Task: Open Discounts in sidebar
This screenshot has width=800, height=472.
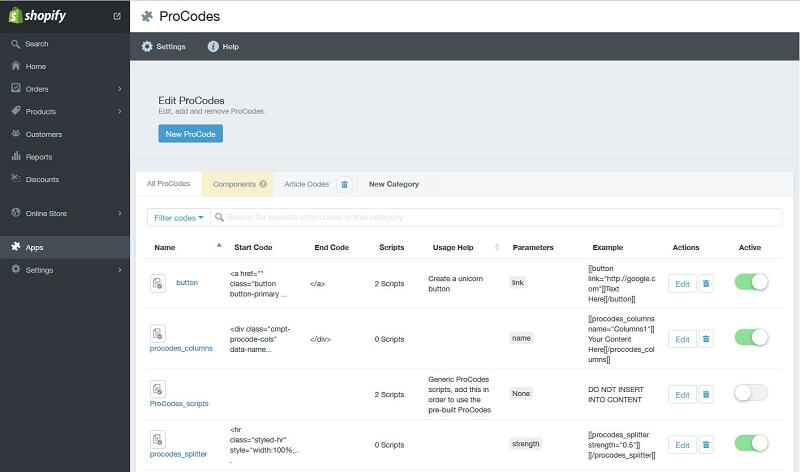Action: click(42, 179)
